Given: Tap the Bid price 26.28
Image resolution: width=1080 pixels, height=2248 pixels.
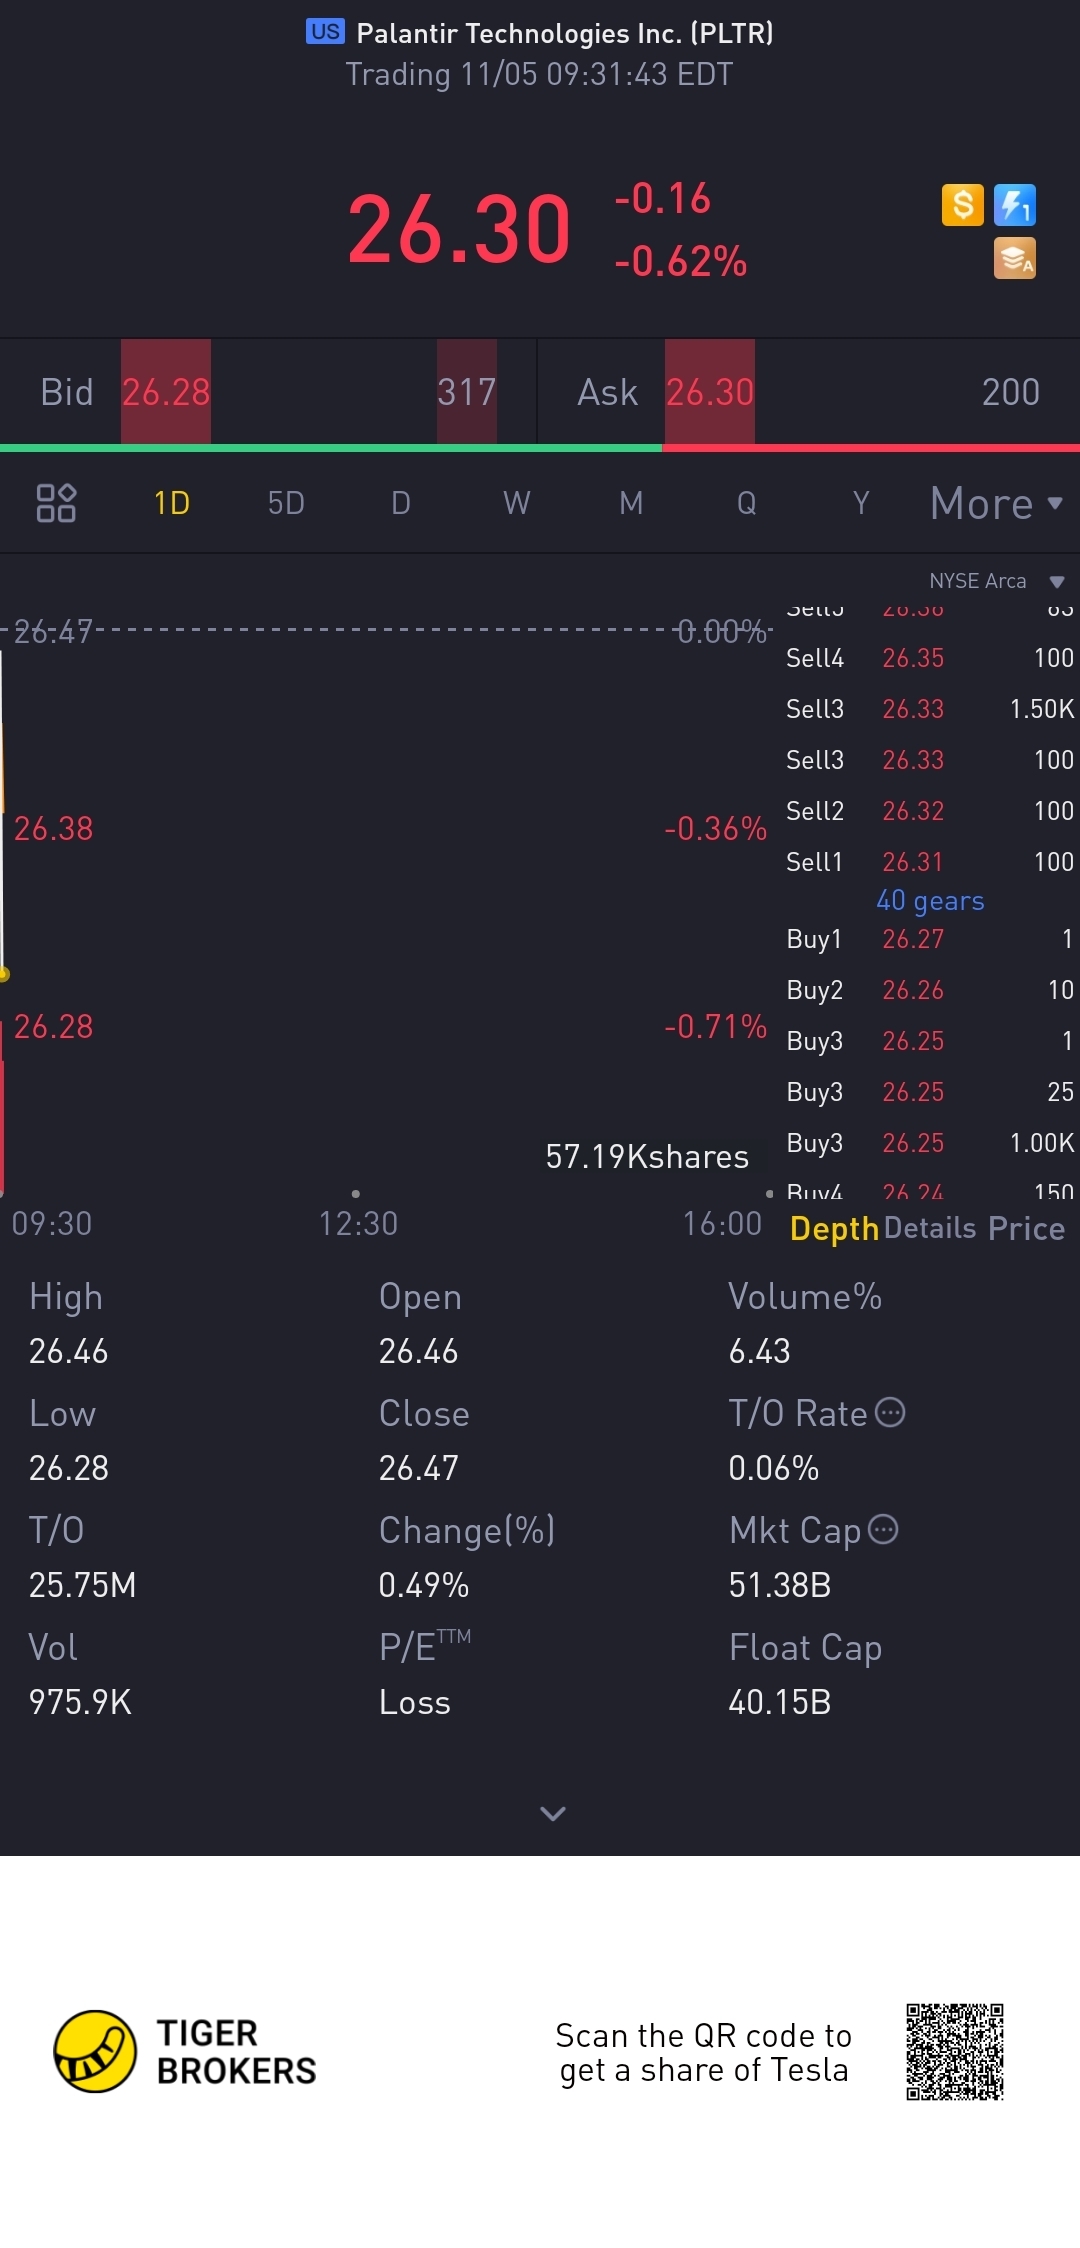Looking at the screenshot, I should 166,392.
